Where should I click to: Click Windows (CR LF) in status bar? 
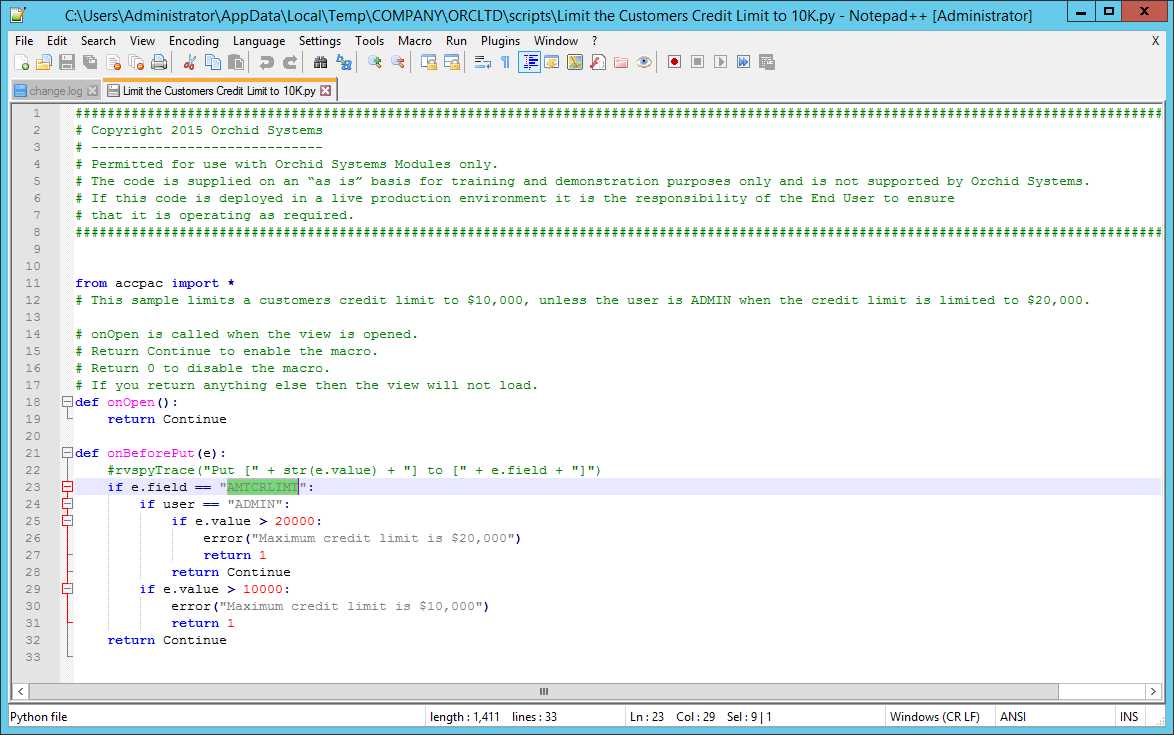933,716
